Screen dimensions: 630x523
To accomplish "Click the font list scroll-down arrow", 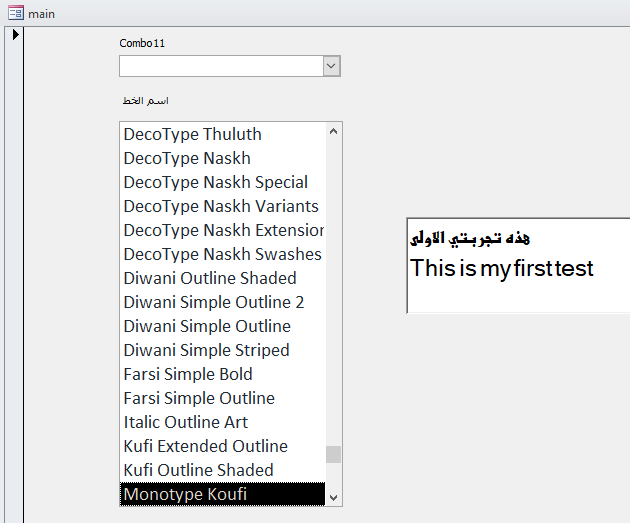I will 333,498.
